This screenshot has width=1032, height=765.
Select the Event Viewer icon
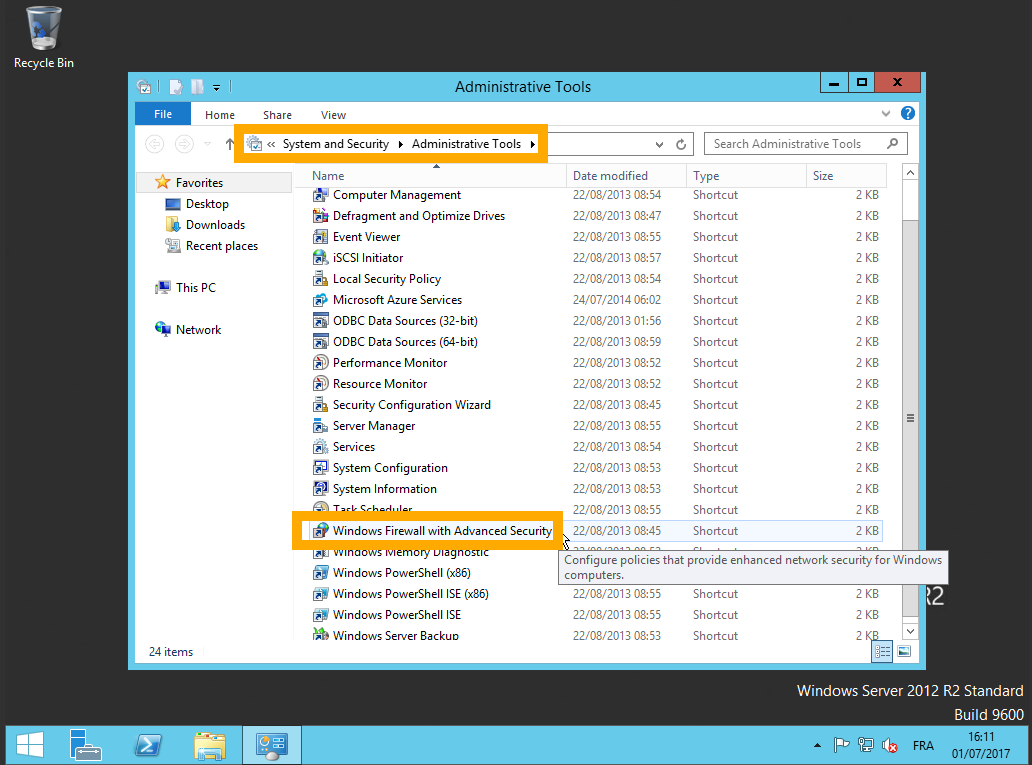(321, 237)
